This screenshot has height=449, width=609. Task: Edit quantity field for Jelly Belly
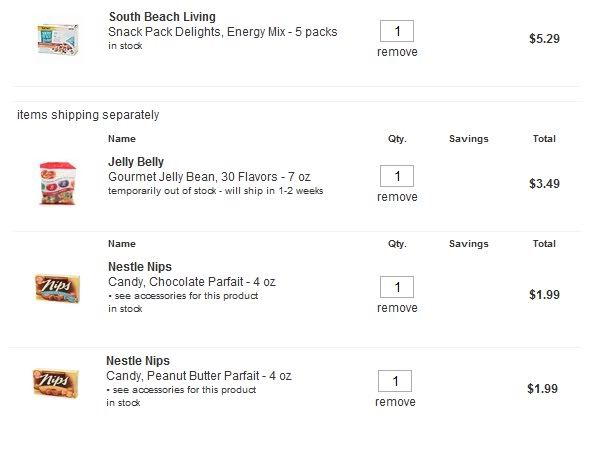coord(397,176)
